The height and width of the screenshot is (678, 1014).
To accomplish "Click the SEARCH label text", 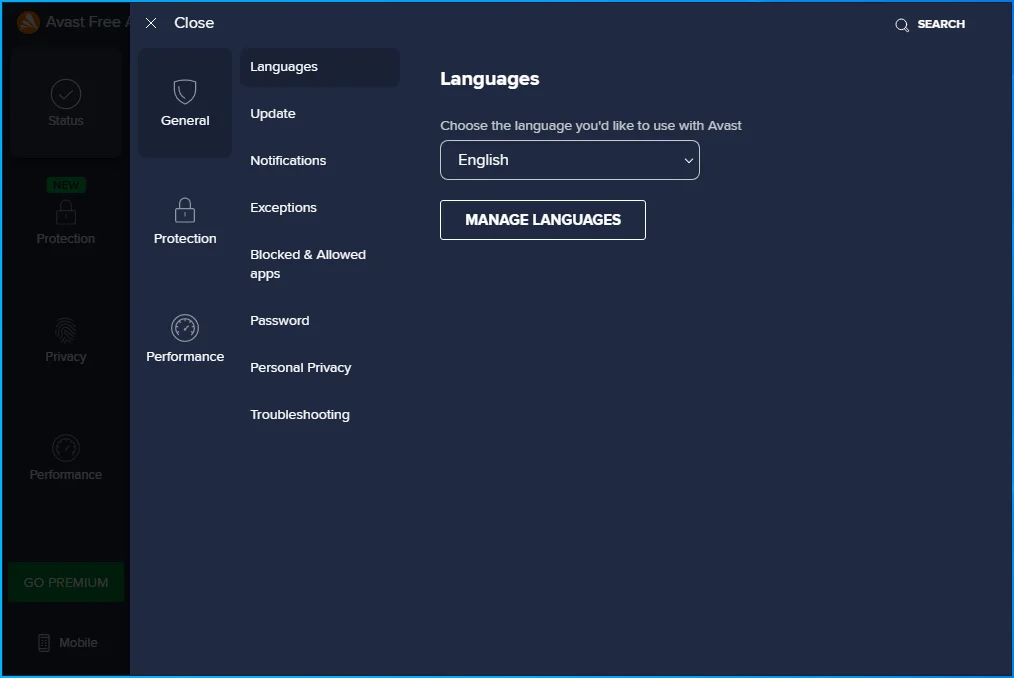I will click(941, 24).
